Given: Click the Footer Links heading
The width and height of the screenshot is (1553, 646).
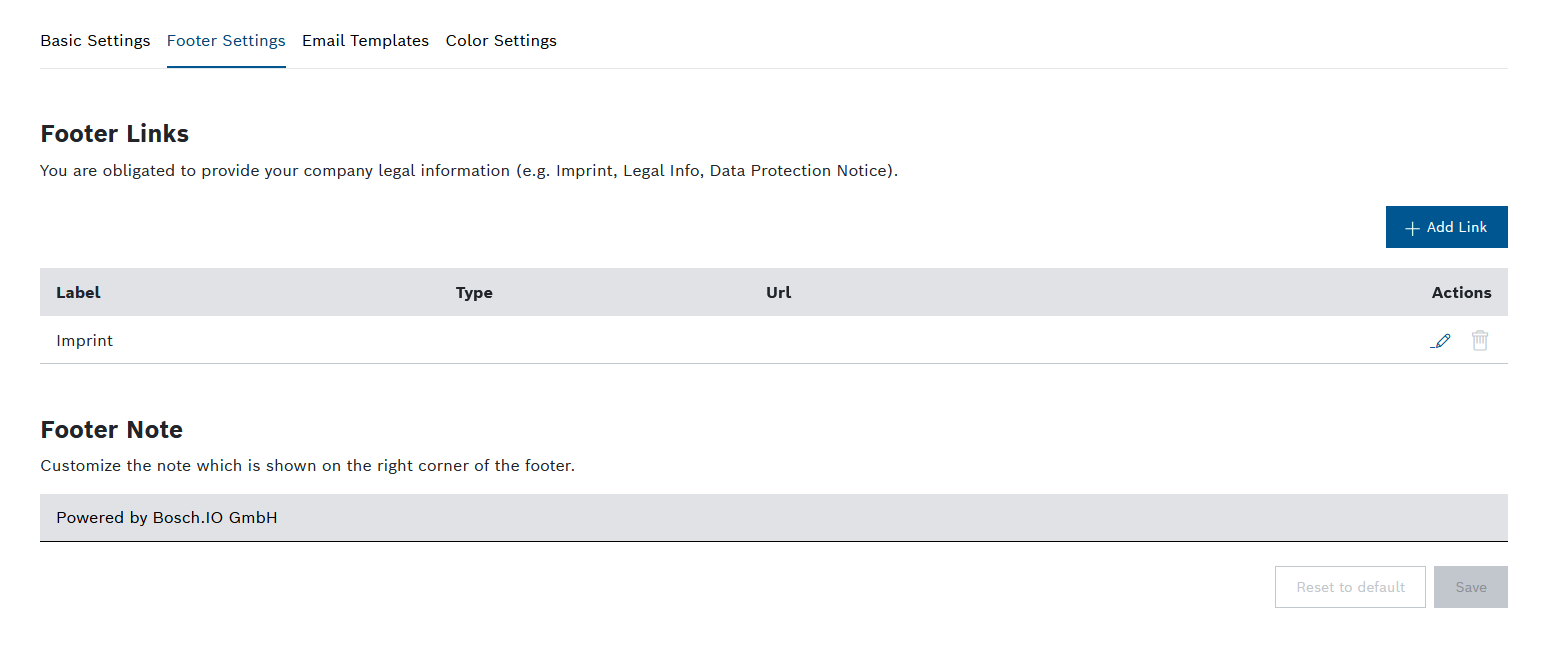Looking at the screenshot, I should 114,134.
